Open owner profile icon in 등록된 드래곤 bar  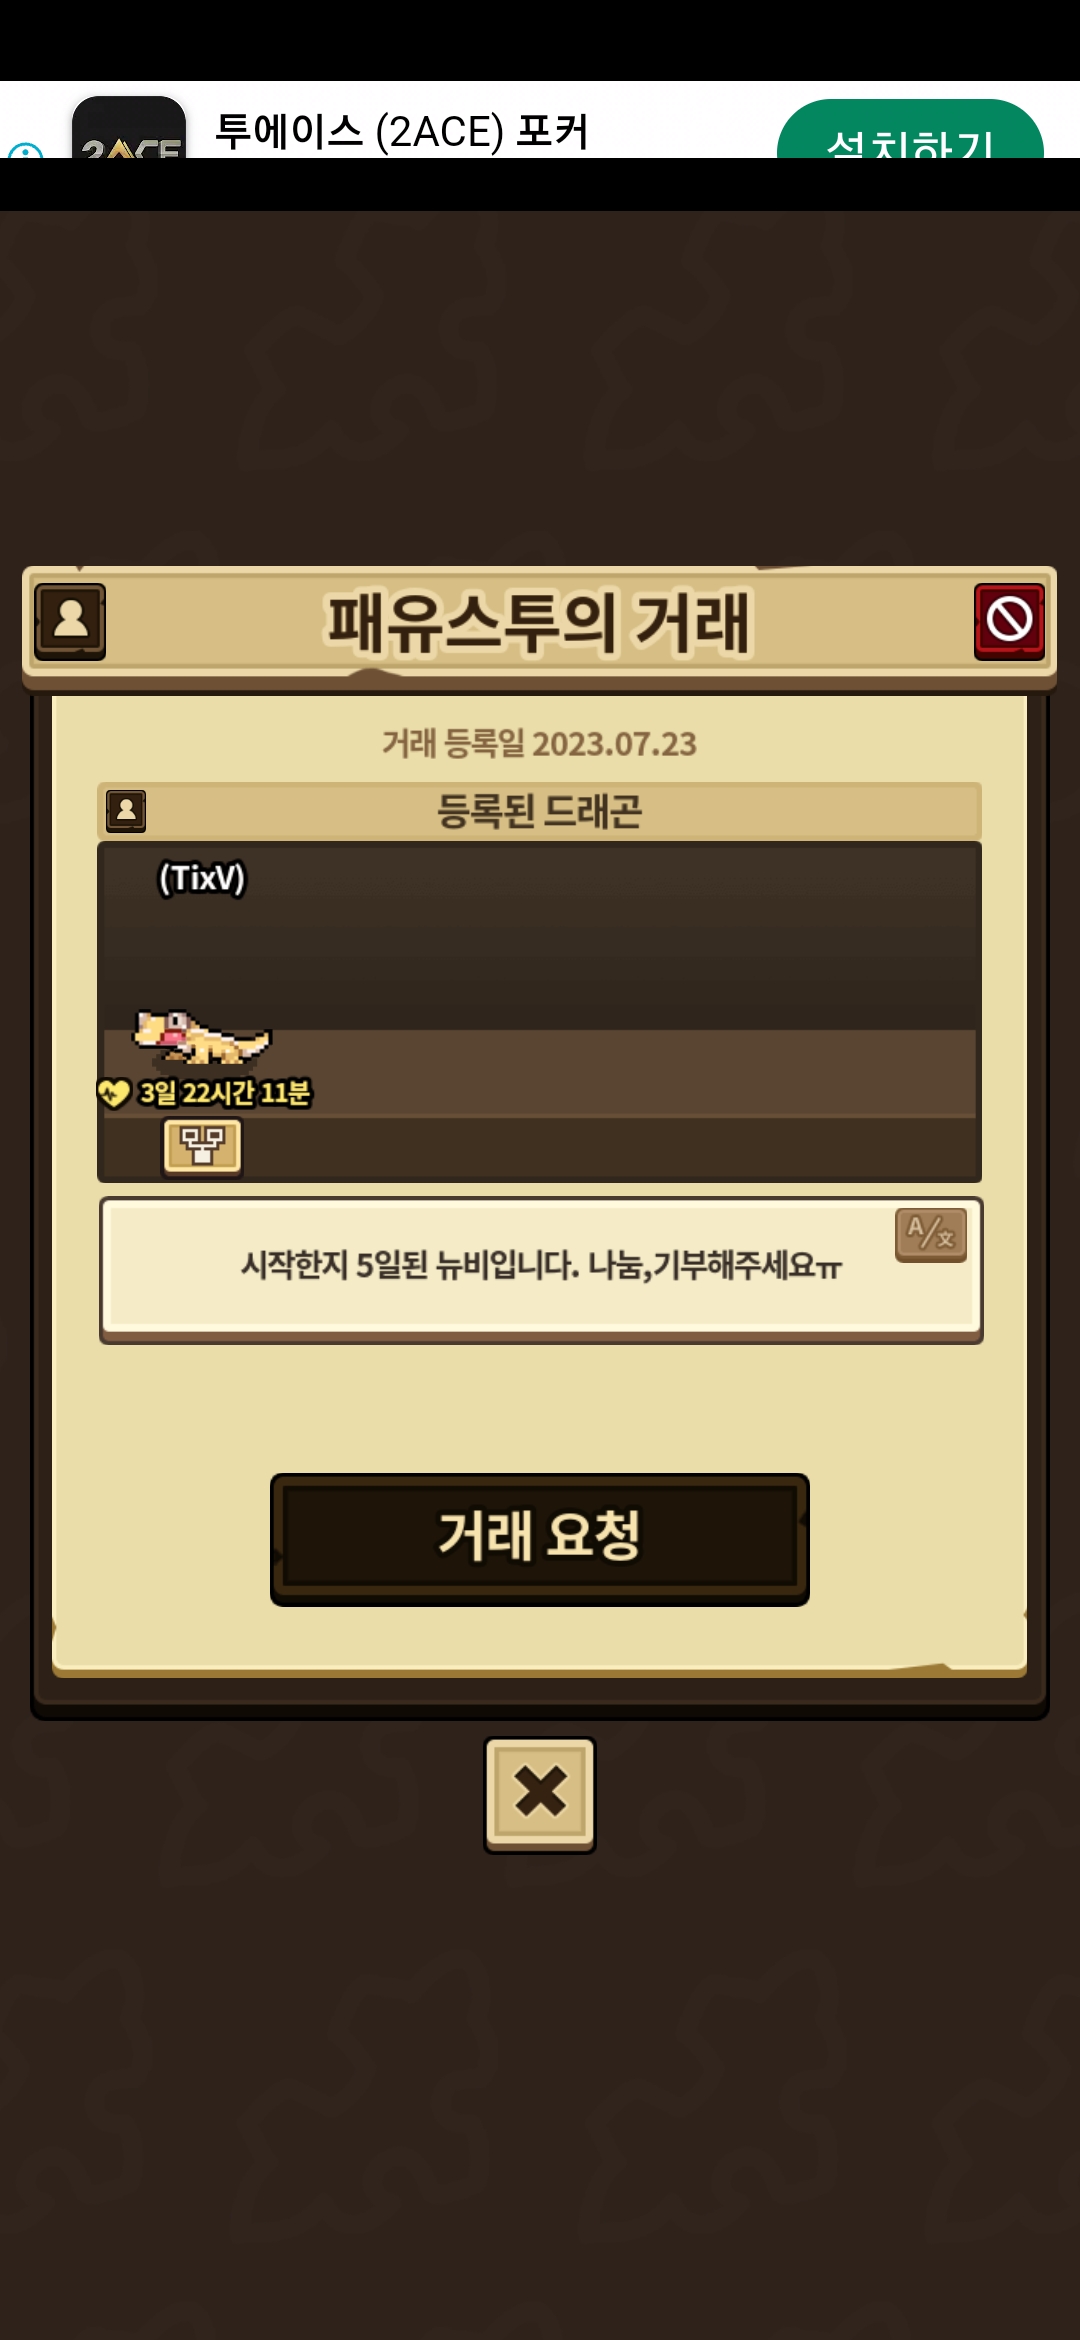tap(126, 811)
